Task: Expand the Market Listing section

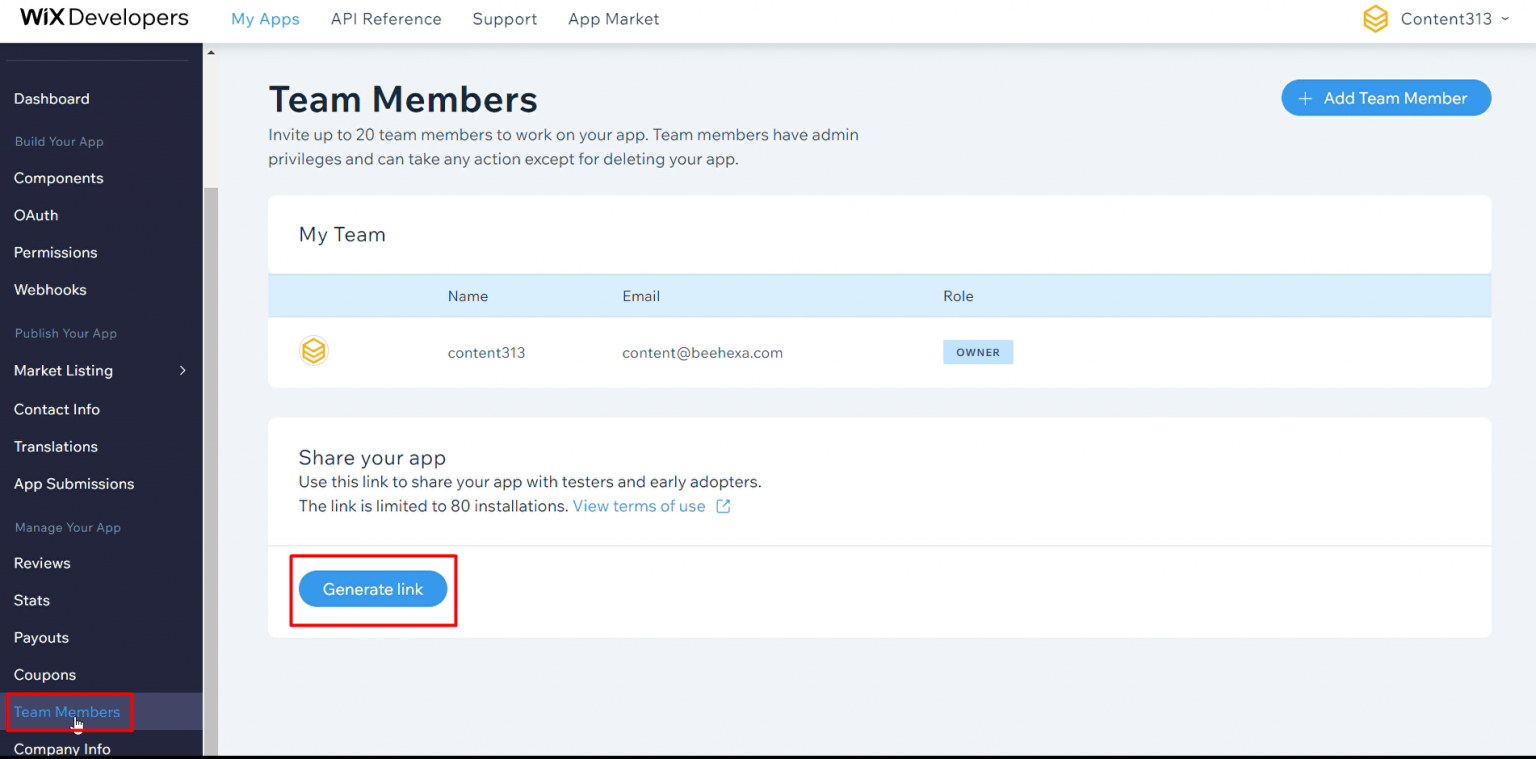Action: click(x=183, y=370)
